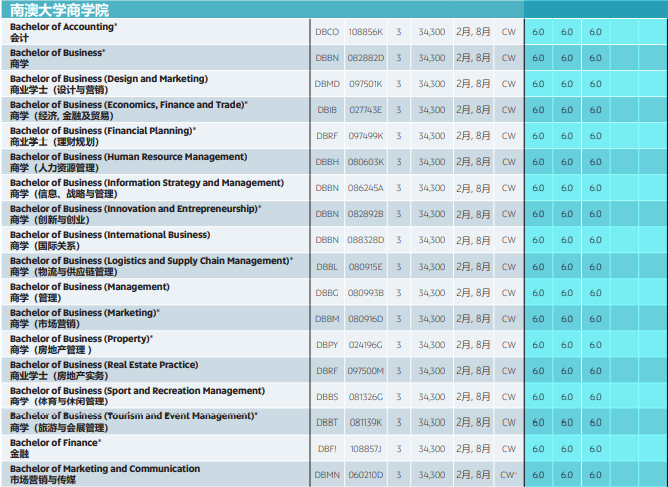
Task: Select the program code 'DBBG'
Action: tap(327, 293)
